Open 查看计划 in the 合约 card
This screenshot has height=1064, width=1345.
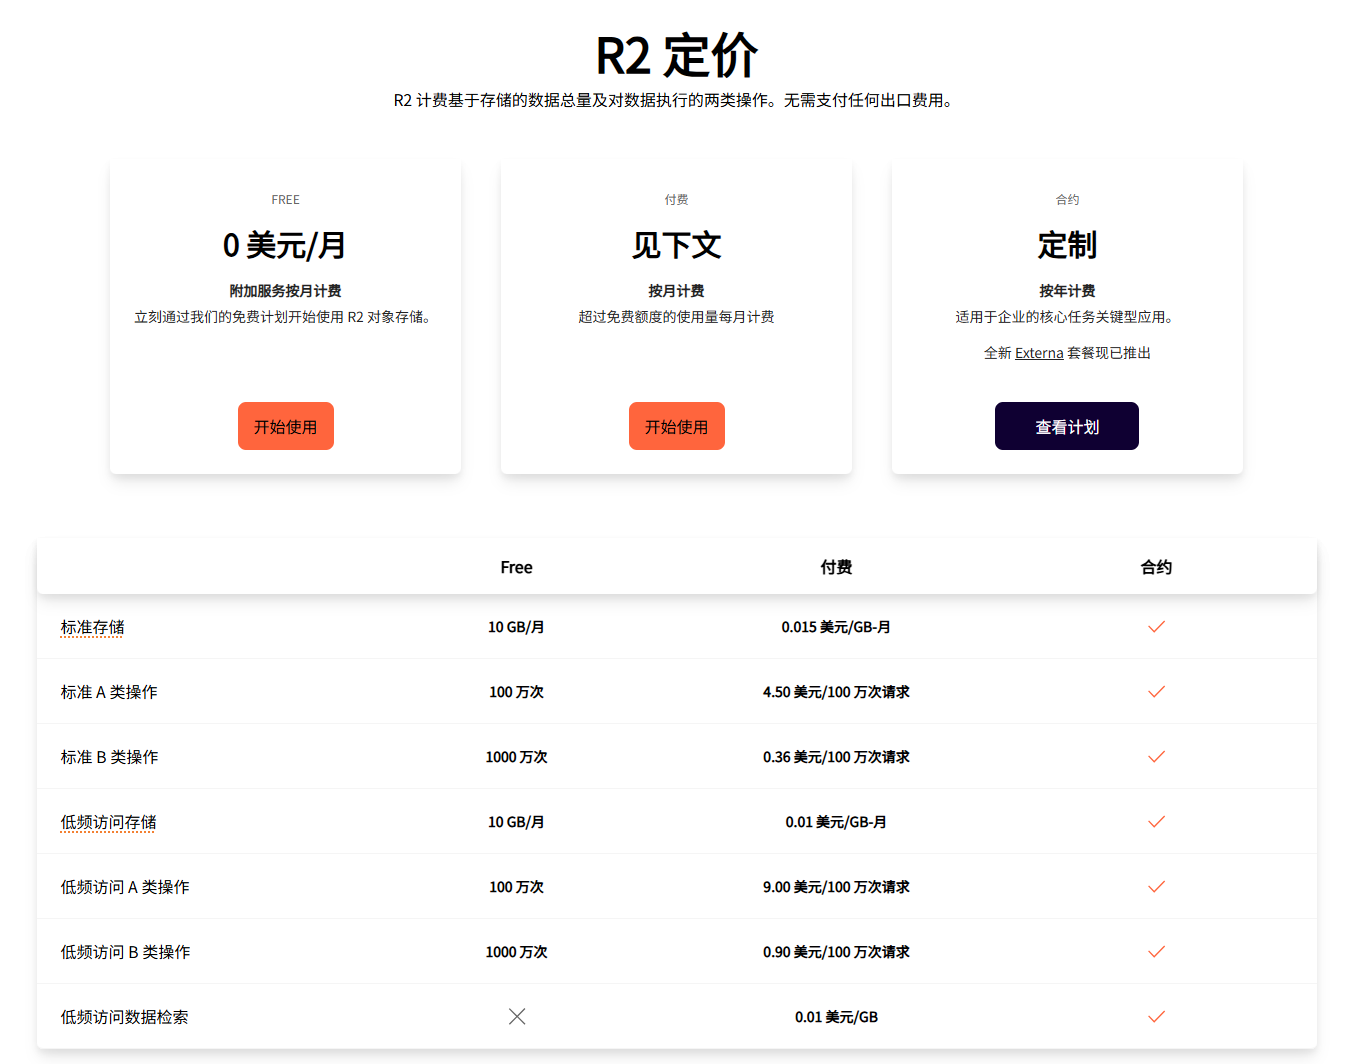click(x=1066, y=426)
